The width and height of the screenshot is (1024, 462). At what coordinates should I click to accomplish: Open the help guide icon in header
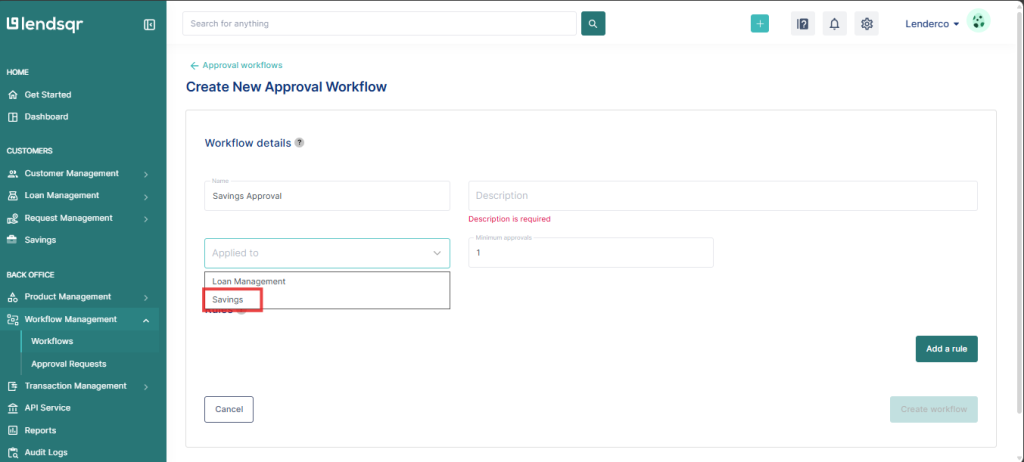tap(802, 24)
